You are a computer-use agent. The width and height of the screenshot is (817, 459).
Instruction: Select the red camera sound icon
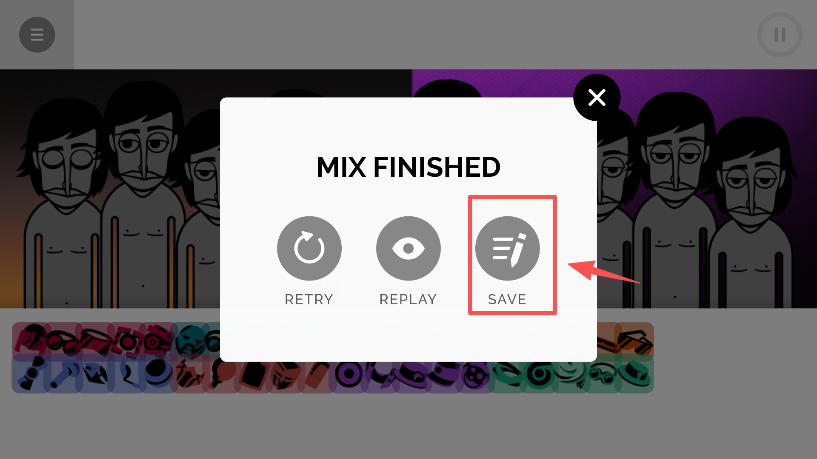156,340
